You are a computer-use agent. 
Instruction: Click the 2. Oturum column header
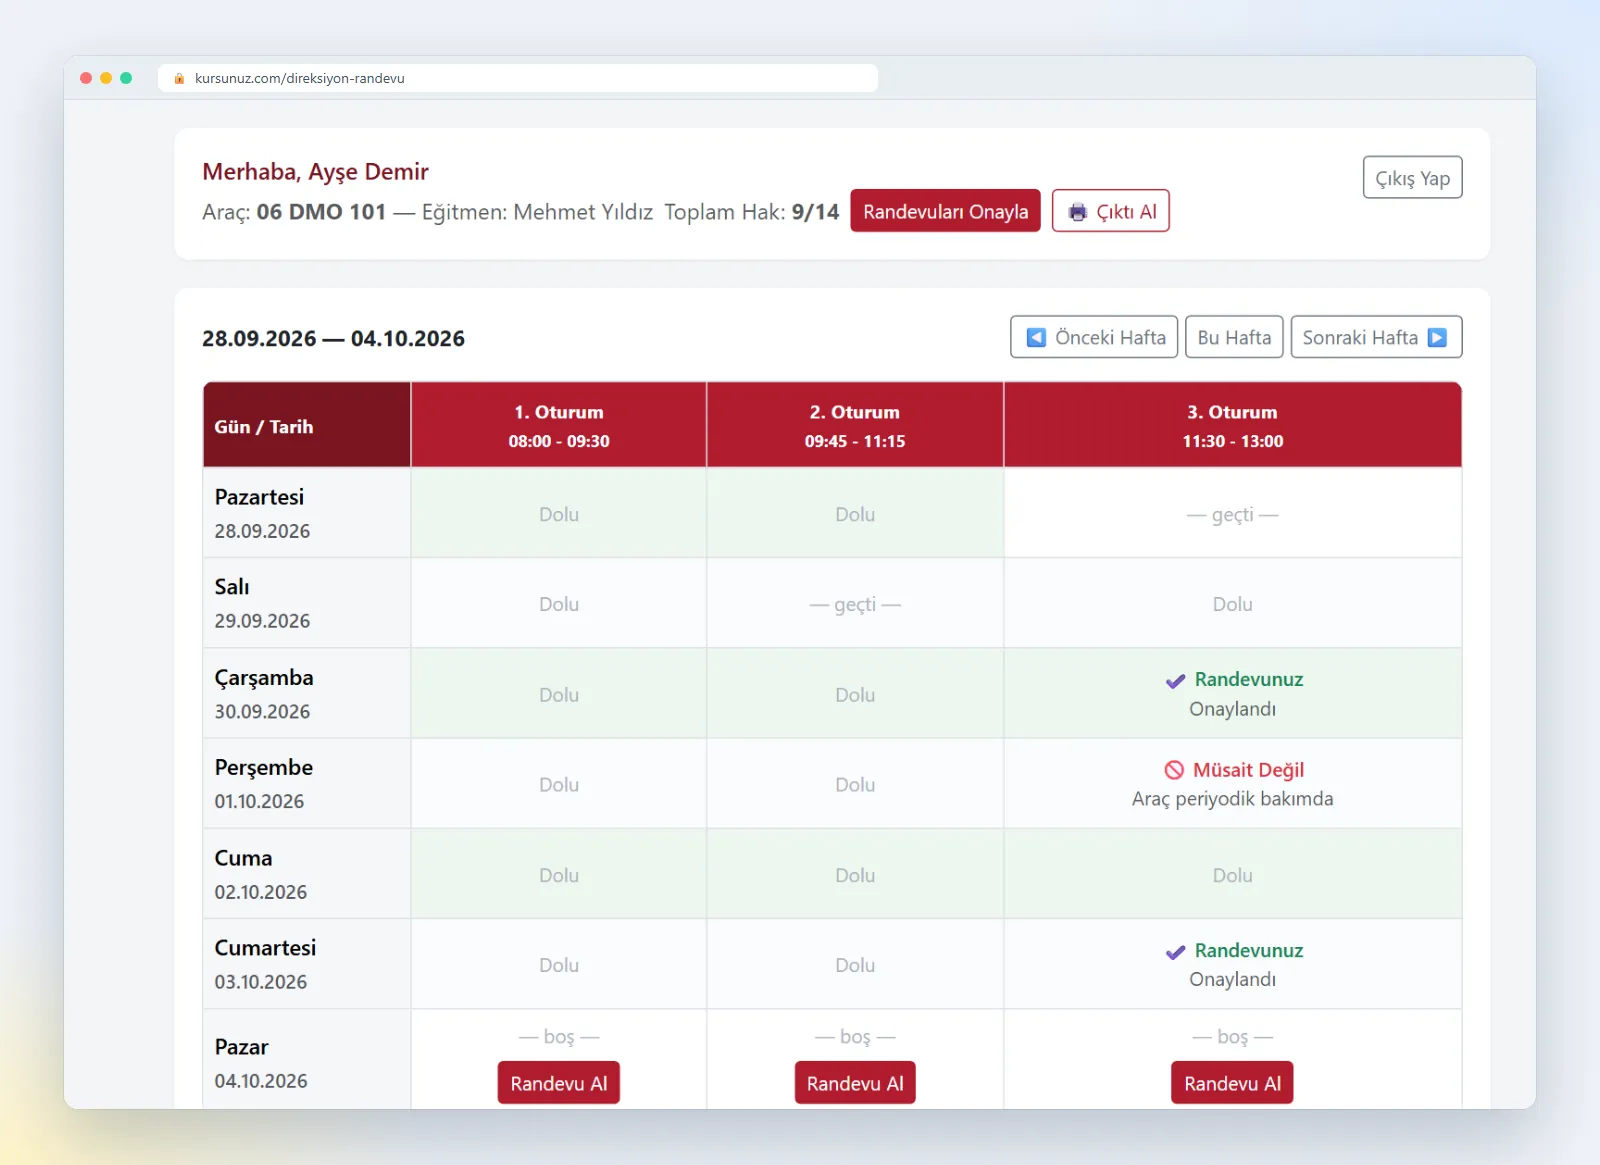(x=855, y=425)
